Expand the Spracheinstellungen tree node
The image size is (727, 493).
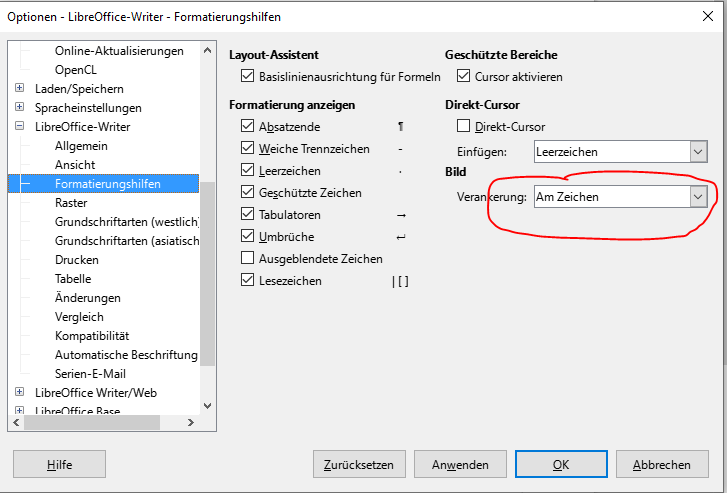click(x=19, y=107)
